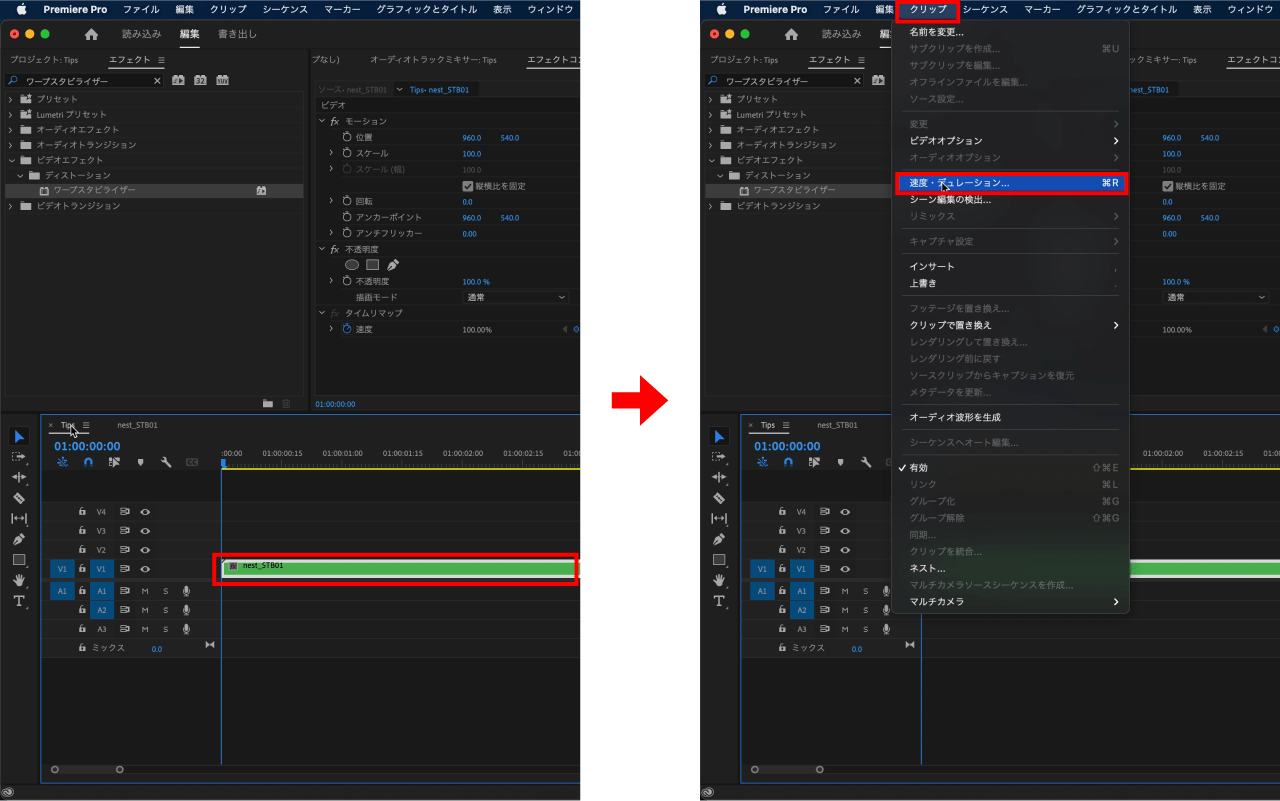
Task: Choose 速度・デュレーション from クリップ menu
Action: [x=1012, y=183]
